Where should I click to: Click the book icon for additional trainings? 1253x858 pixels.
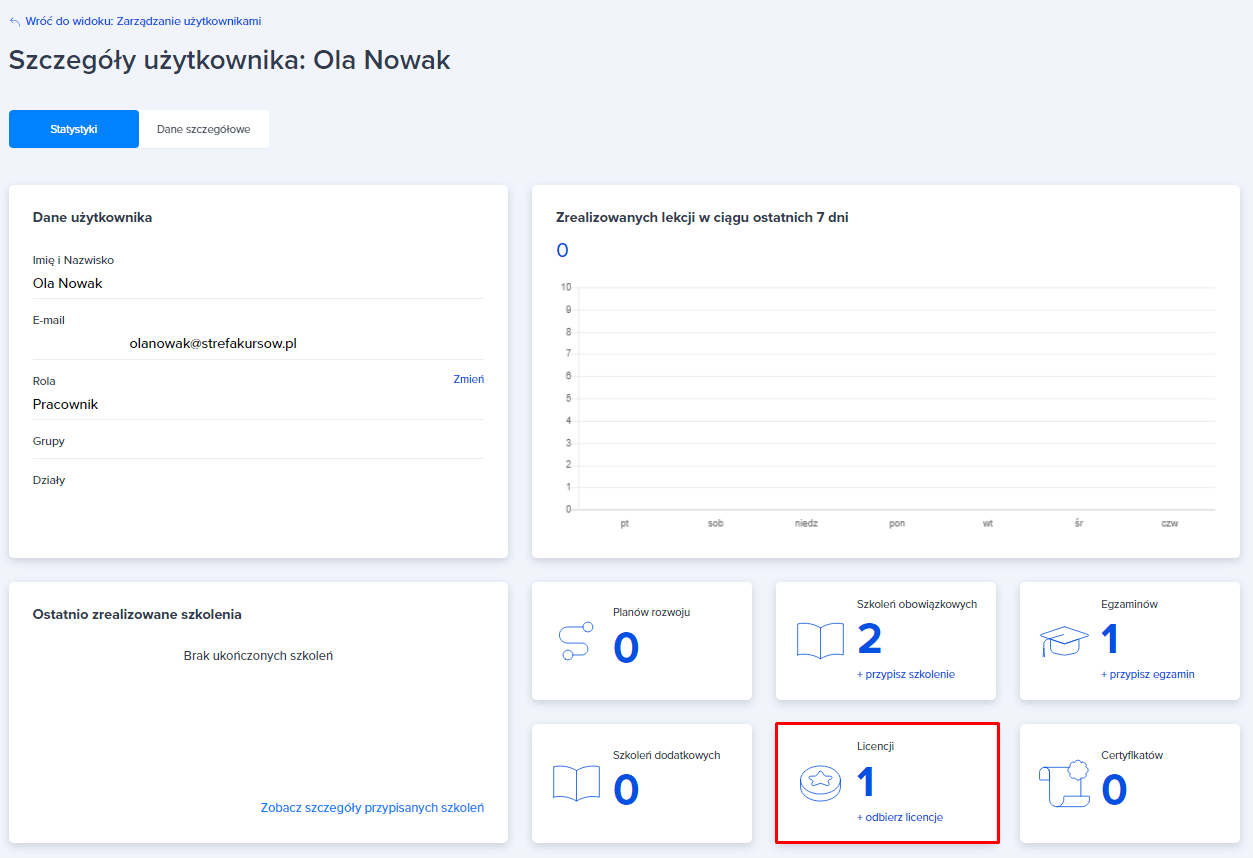point(576,782)
